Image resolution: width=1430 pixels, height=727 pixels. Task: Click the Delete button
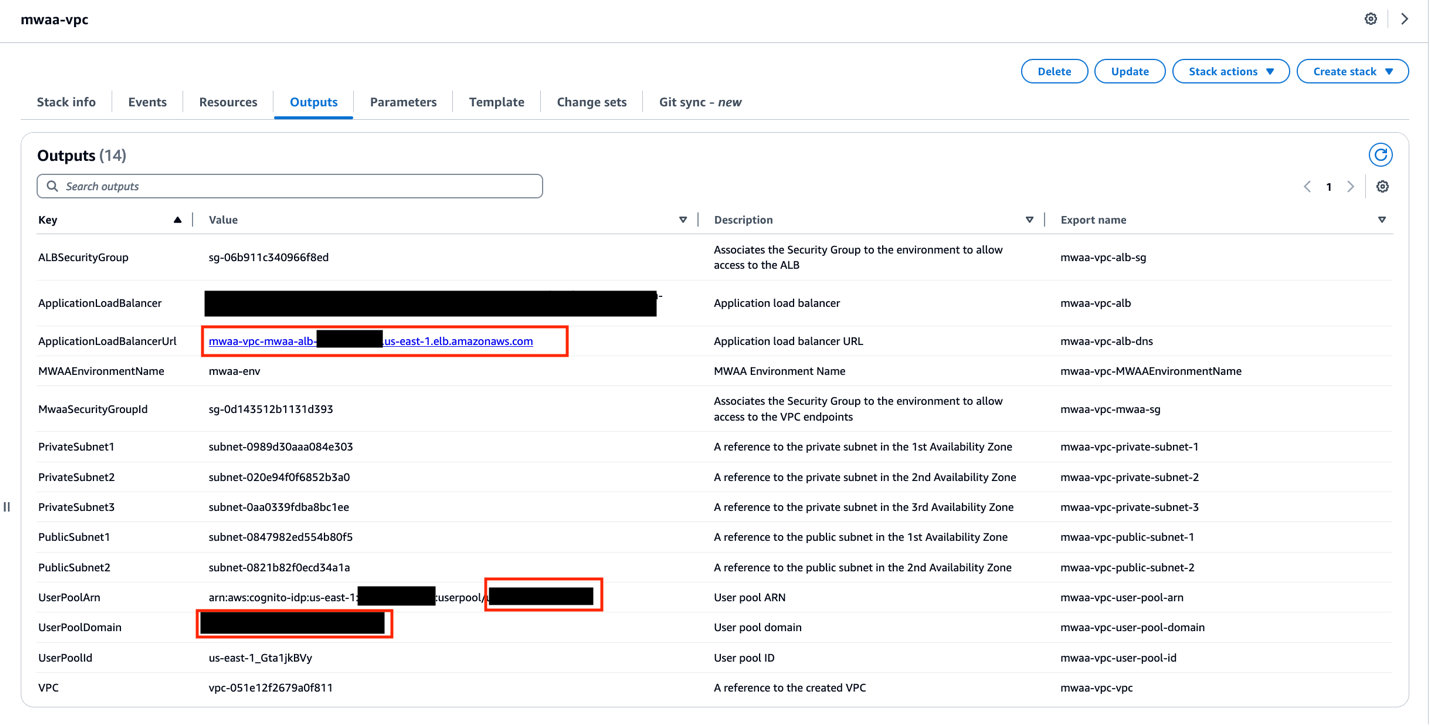1054,72
